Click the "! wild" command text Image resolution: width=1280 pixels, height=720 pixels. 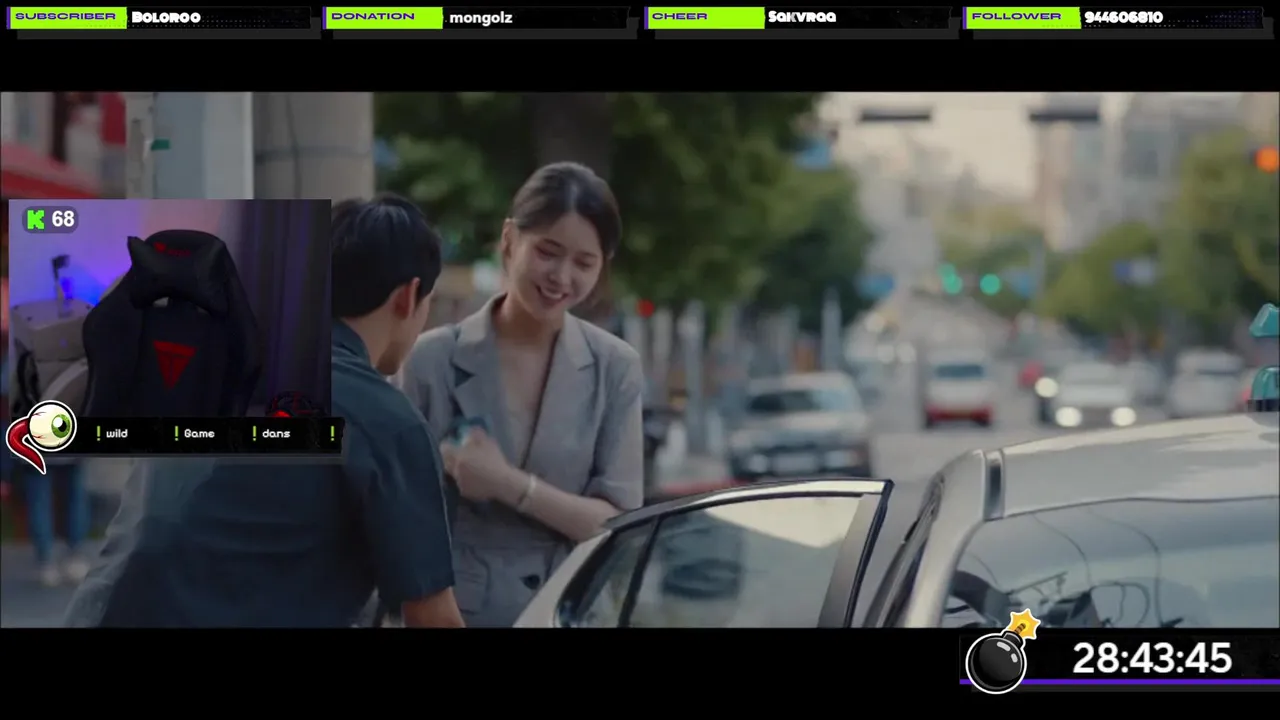112,433
